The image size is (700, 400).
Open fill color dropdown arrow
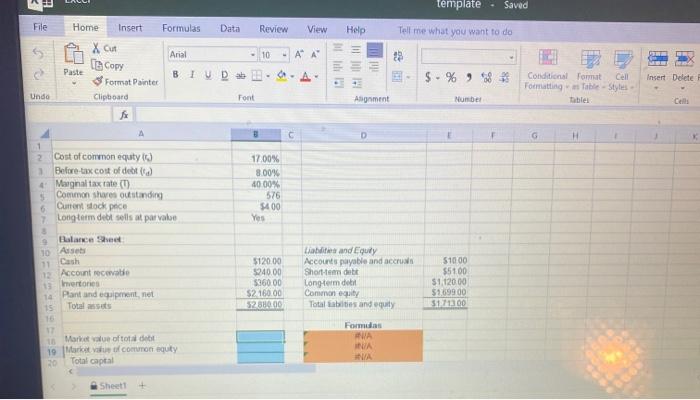292,77
